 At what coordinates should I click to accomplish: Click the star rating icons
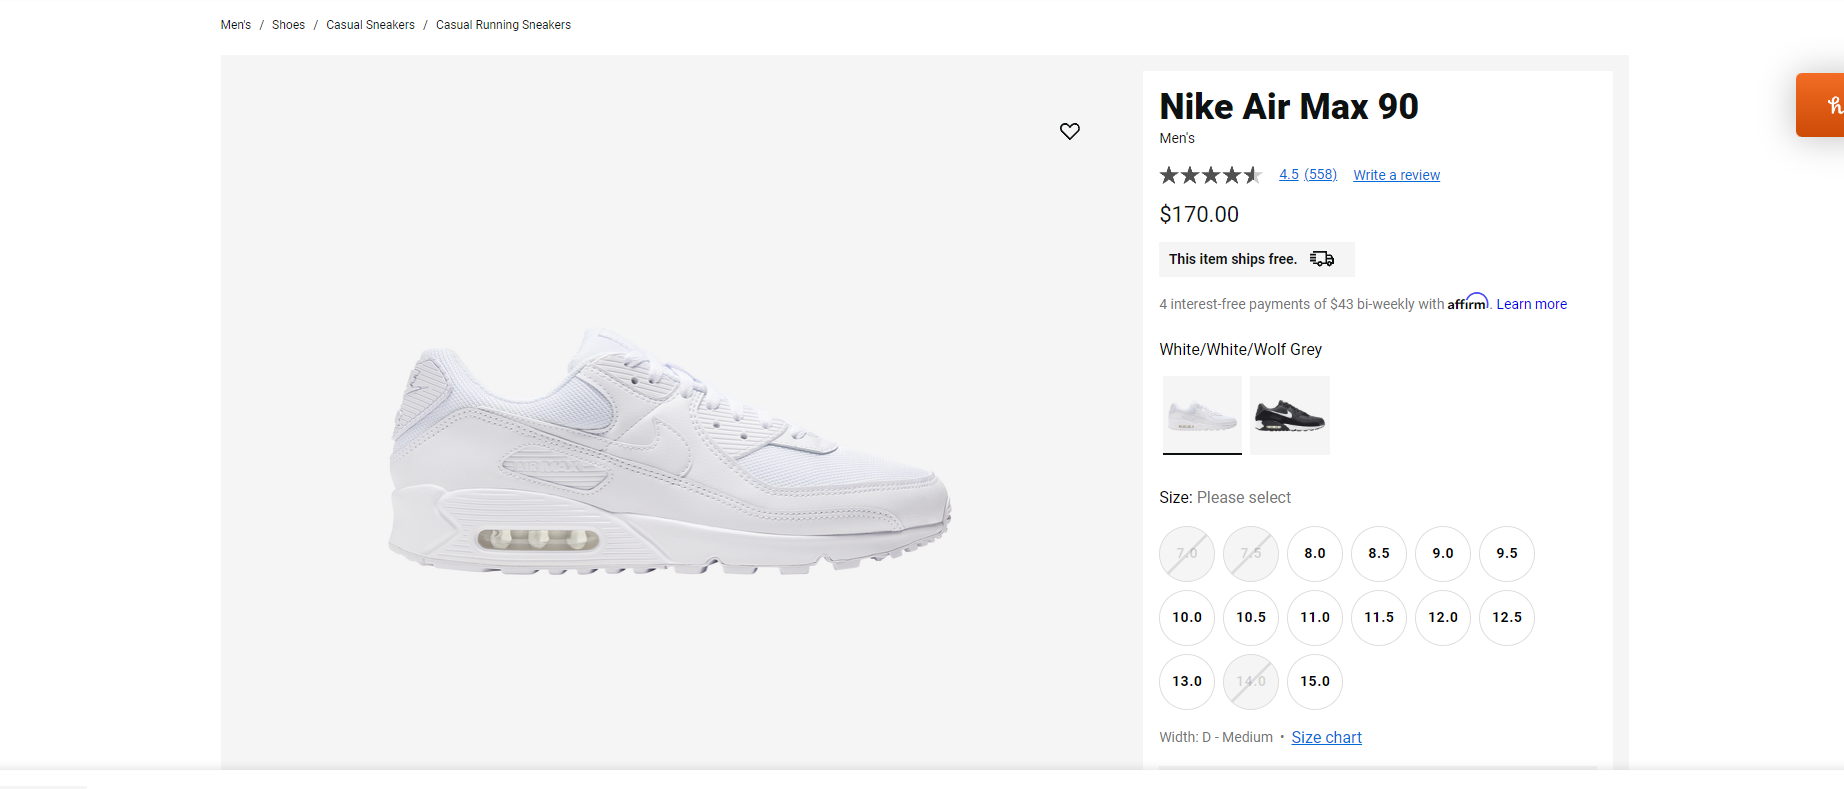point(1210,175)
